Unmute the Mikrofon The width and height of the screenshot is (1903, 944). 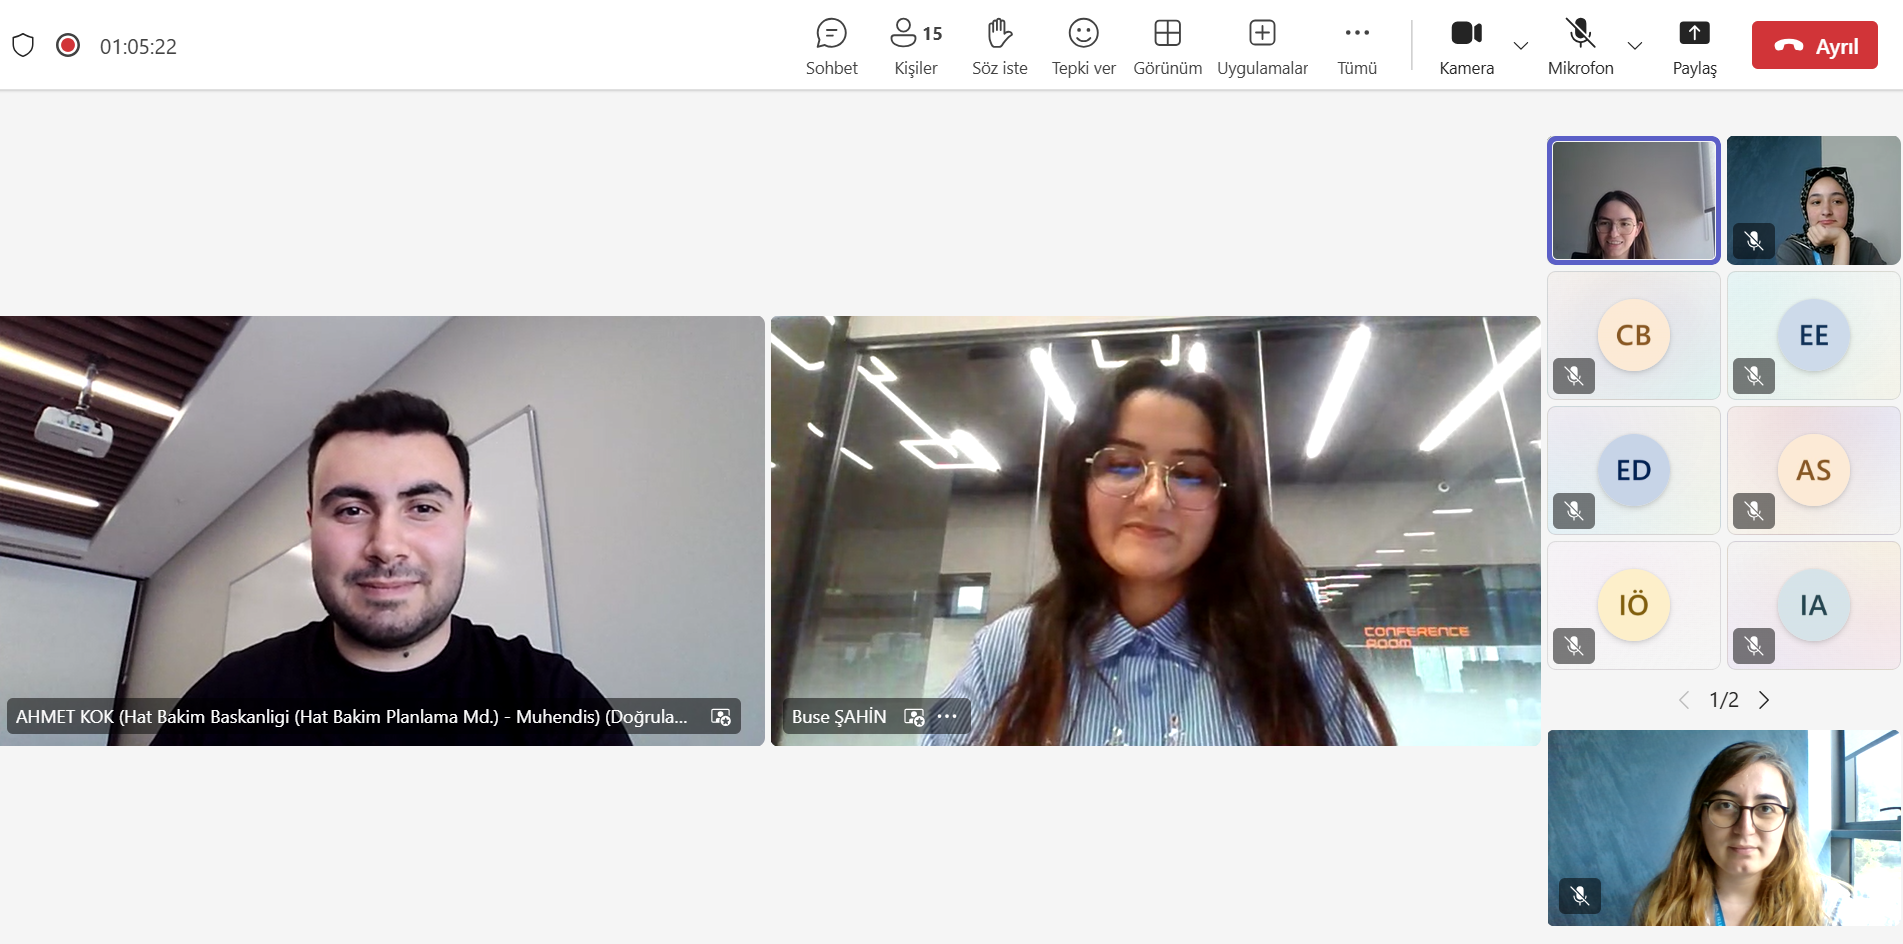pyautogui.click(x=1580, y=46)
